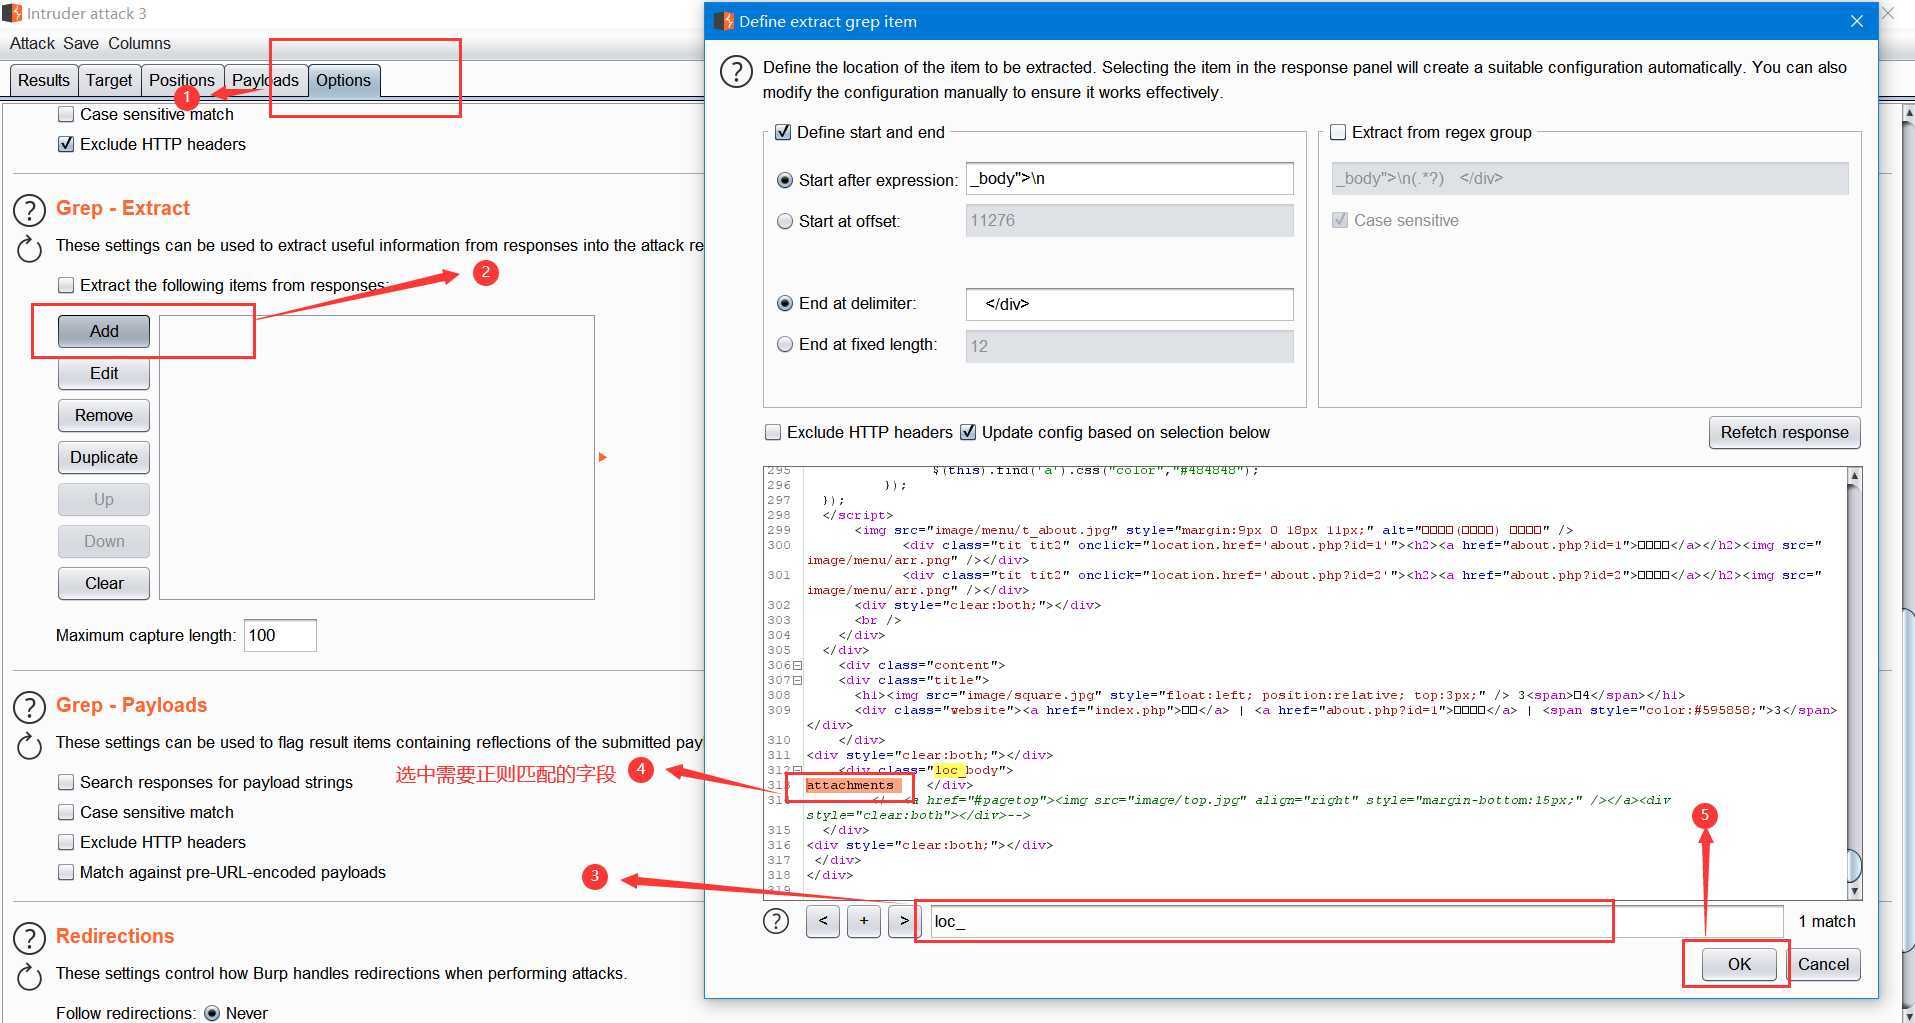The width and height of the screenshot is (1915, 1023).
Task: Switch to the Target tab
Action: (x=109, y=80)
